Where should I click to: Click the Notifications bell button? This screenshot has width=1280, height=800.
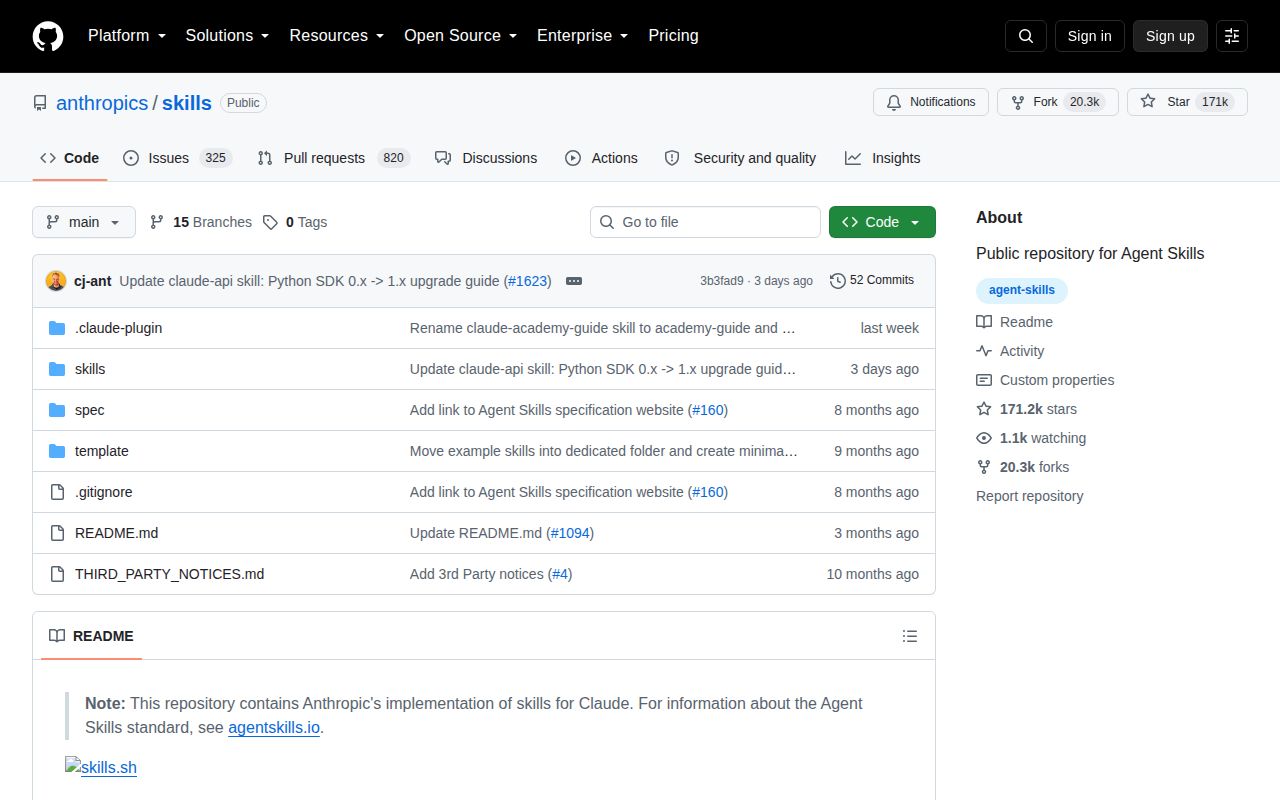(931, 102)
